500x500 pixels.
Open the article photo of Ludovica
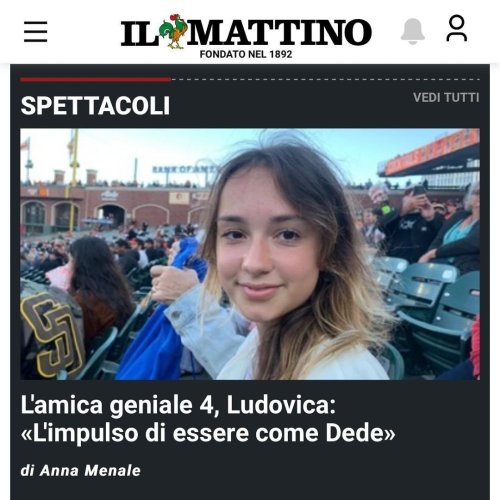click(250, 254)
